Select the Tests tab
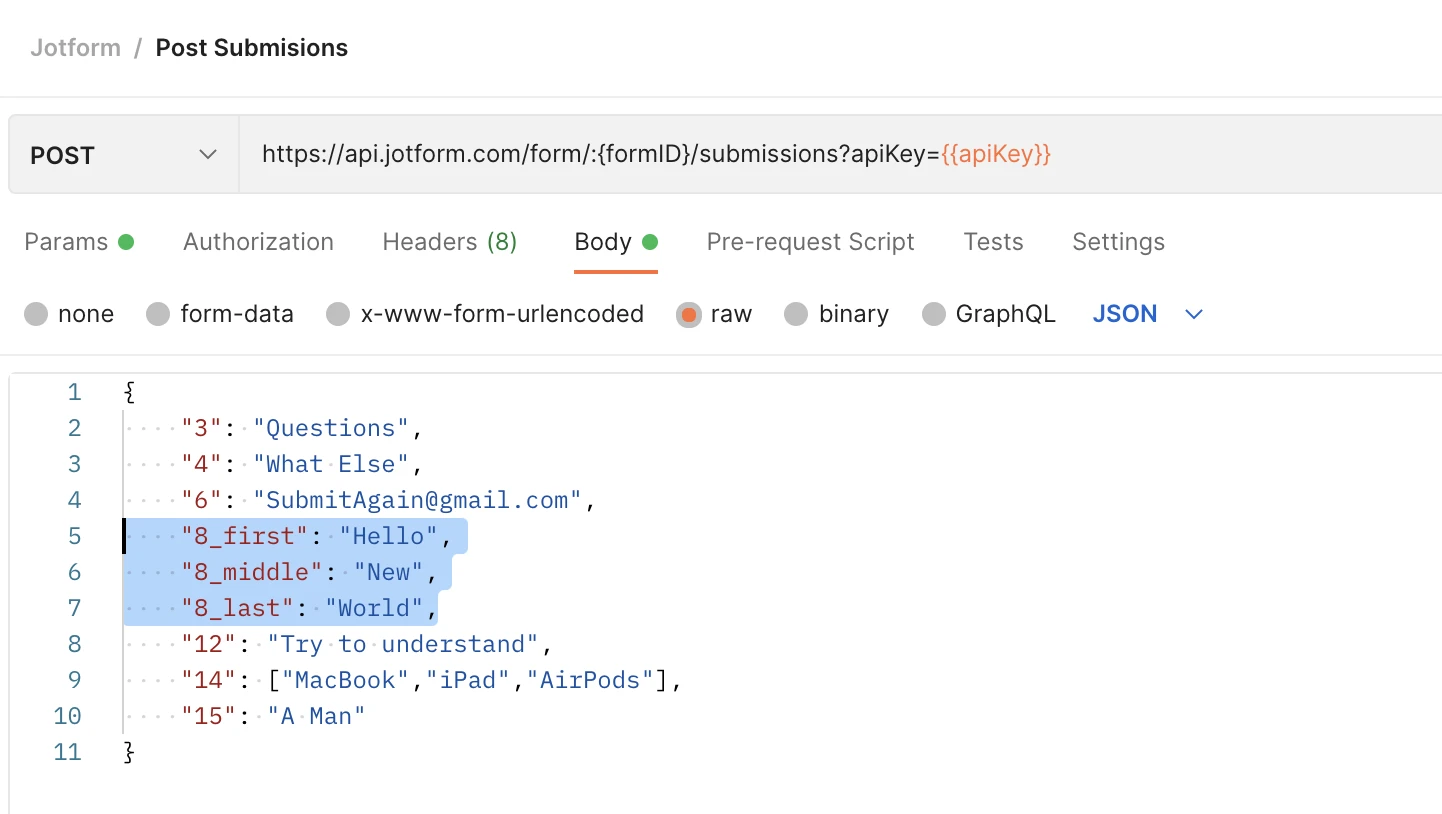This screenshot has height=814, width=1442. coord(993,241)
